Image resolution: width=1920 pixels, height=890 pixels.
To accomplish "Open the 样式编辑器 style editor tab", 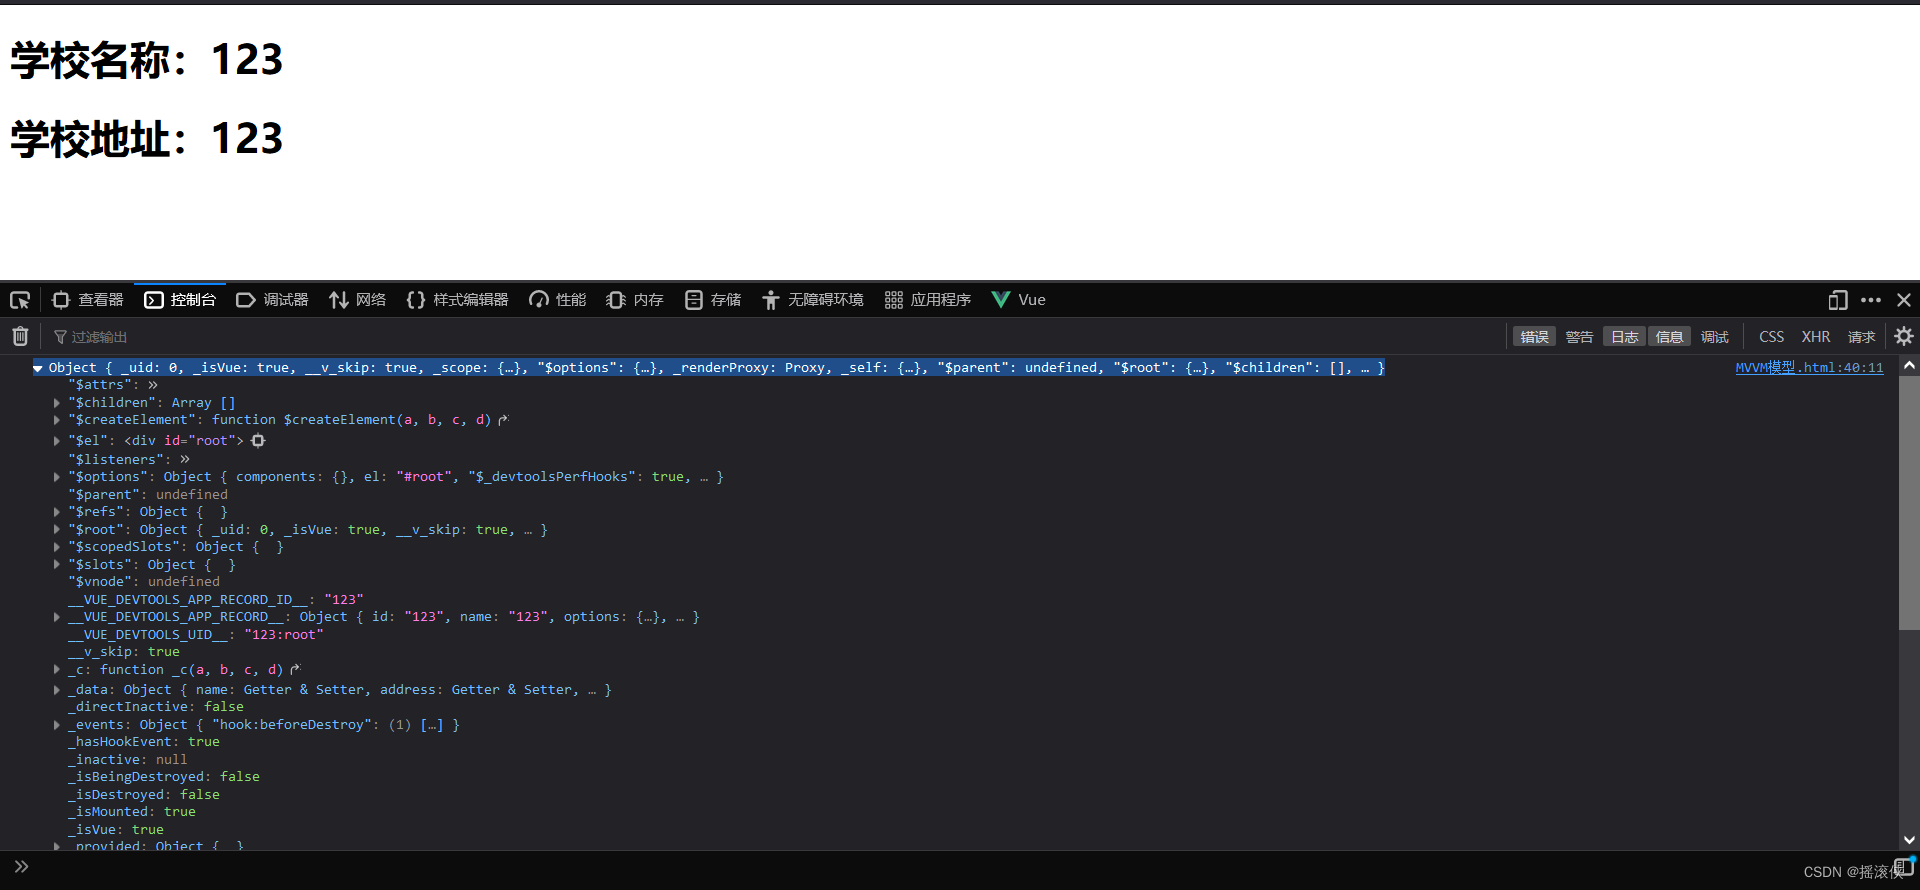I will pos(458,300).
